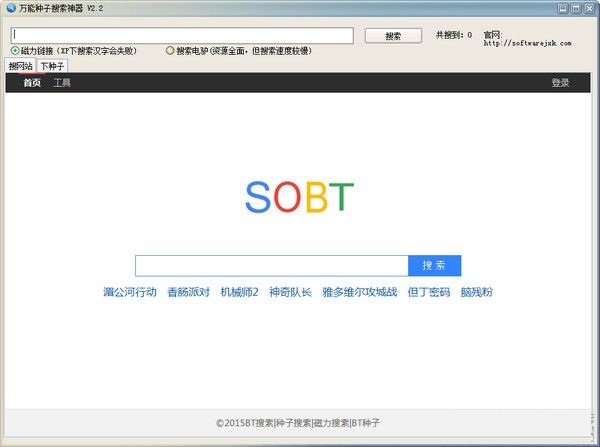Choose the 神奇队长 suggested link
The height and width of the screenshot is (447, 600).
click(290, 293)
